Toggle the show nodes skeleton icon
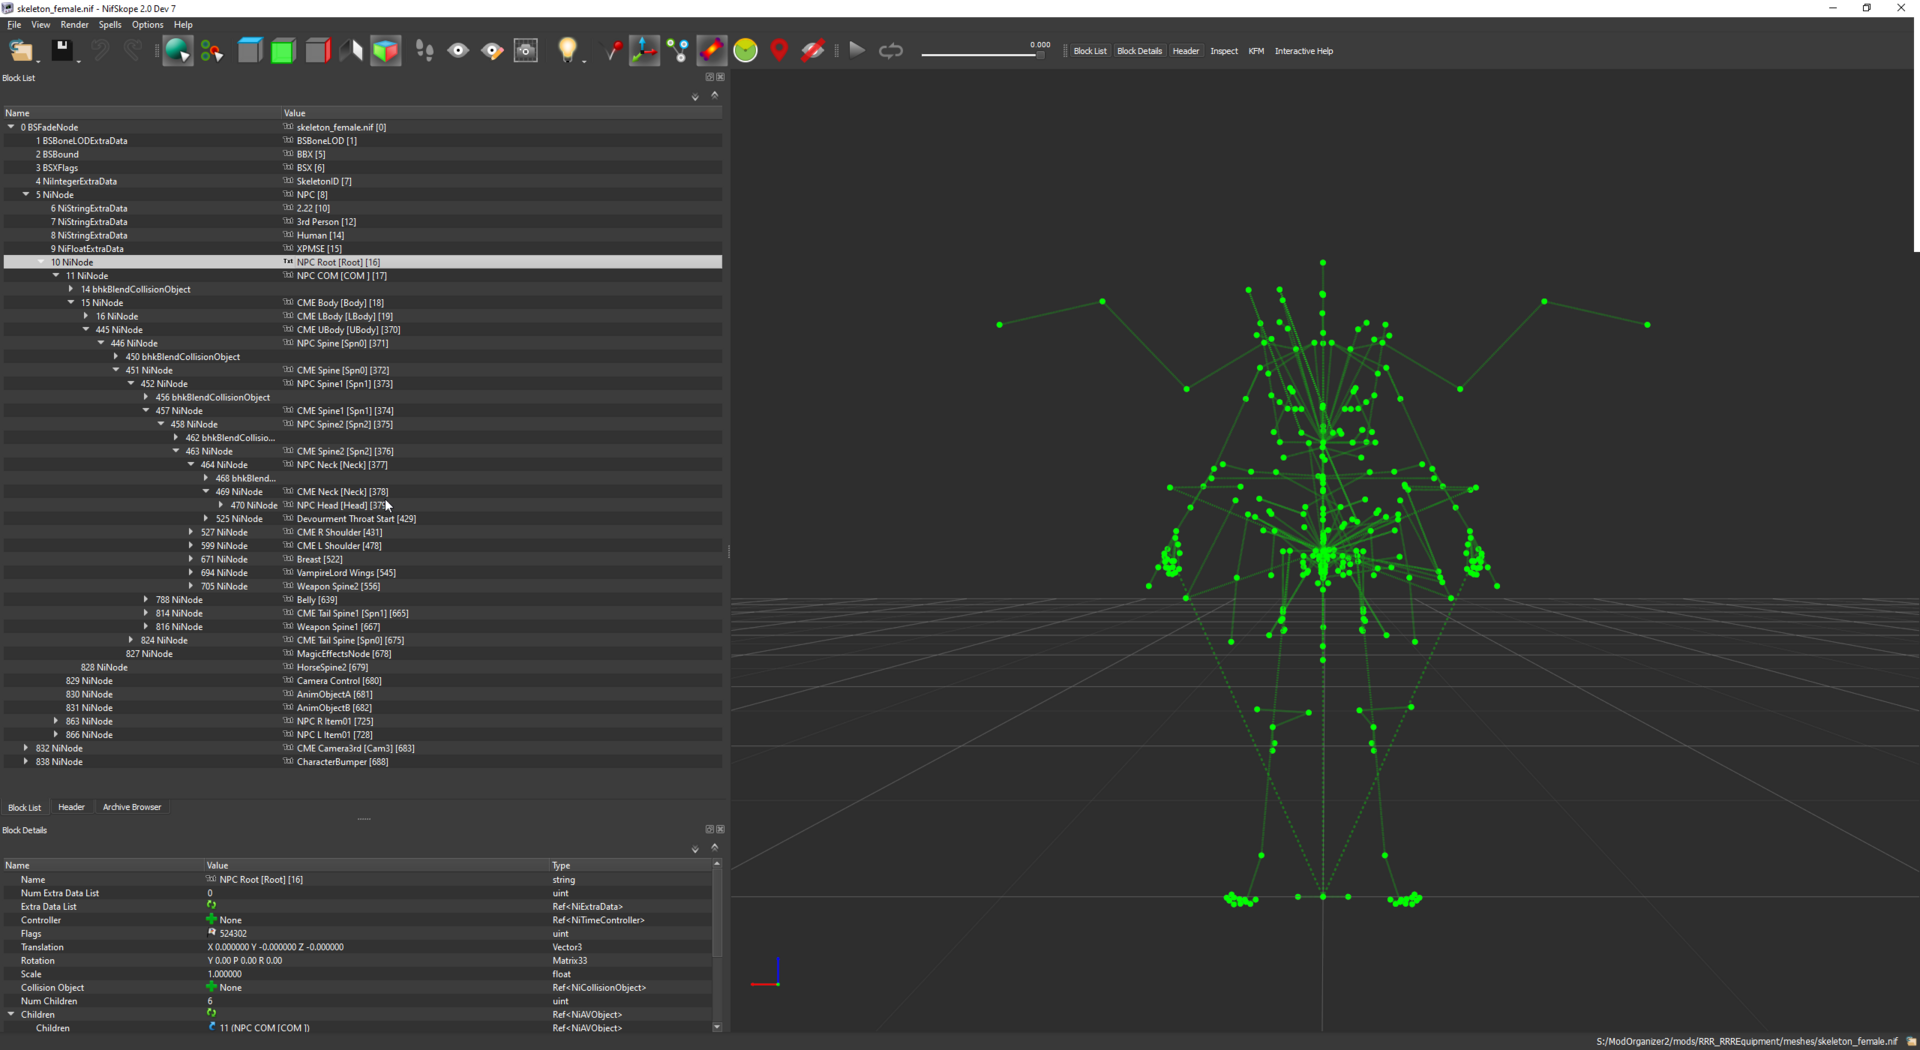The image size is (1920, 1050). [x=678, y=51]
